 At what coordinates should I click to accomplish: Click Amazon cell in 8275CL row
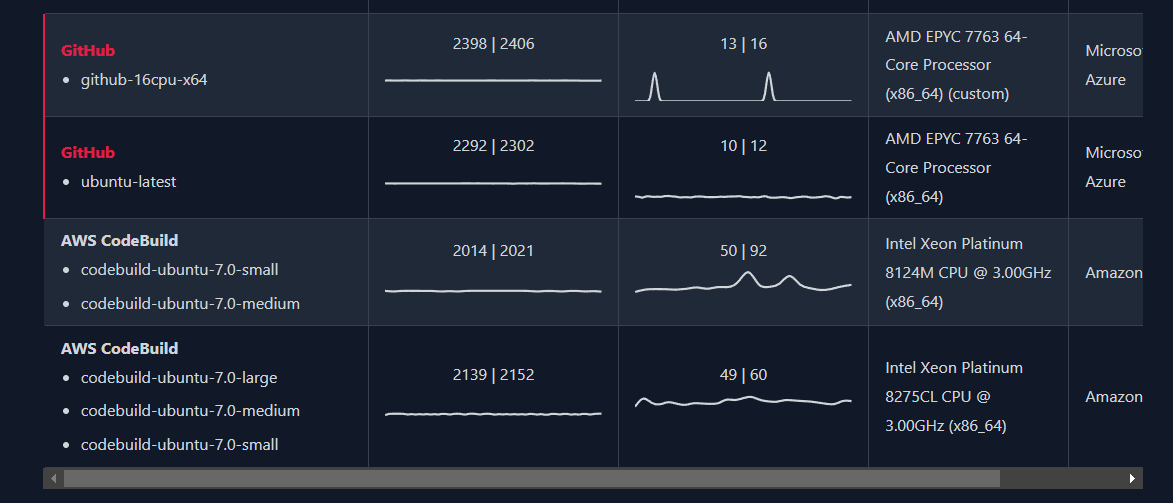pos(1113,397)
